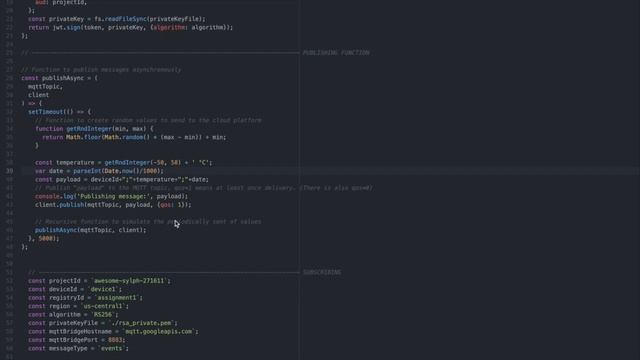This screenshot has height=360, width=640.
Task: Click the line 'const privateKey = fs.readFileSync(privateKeyFile);'
Action: point(117,19)
